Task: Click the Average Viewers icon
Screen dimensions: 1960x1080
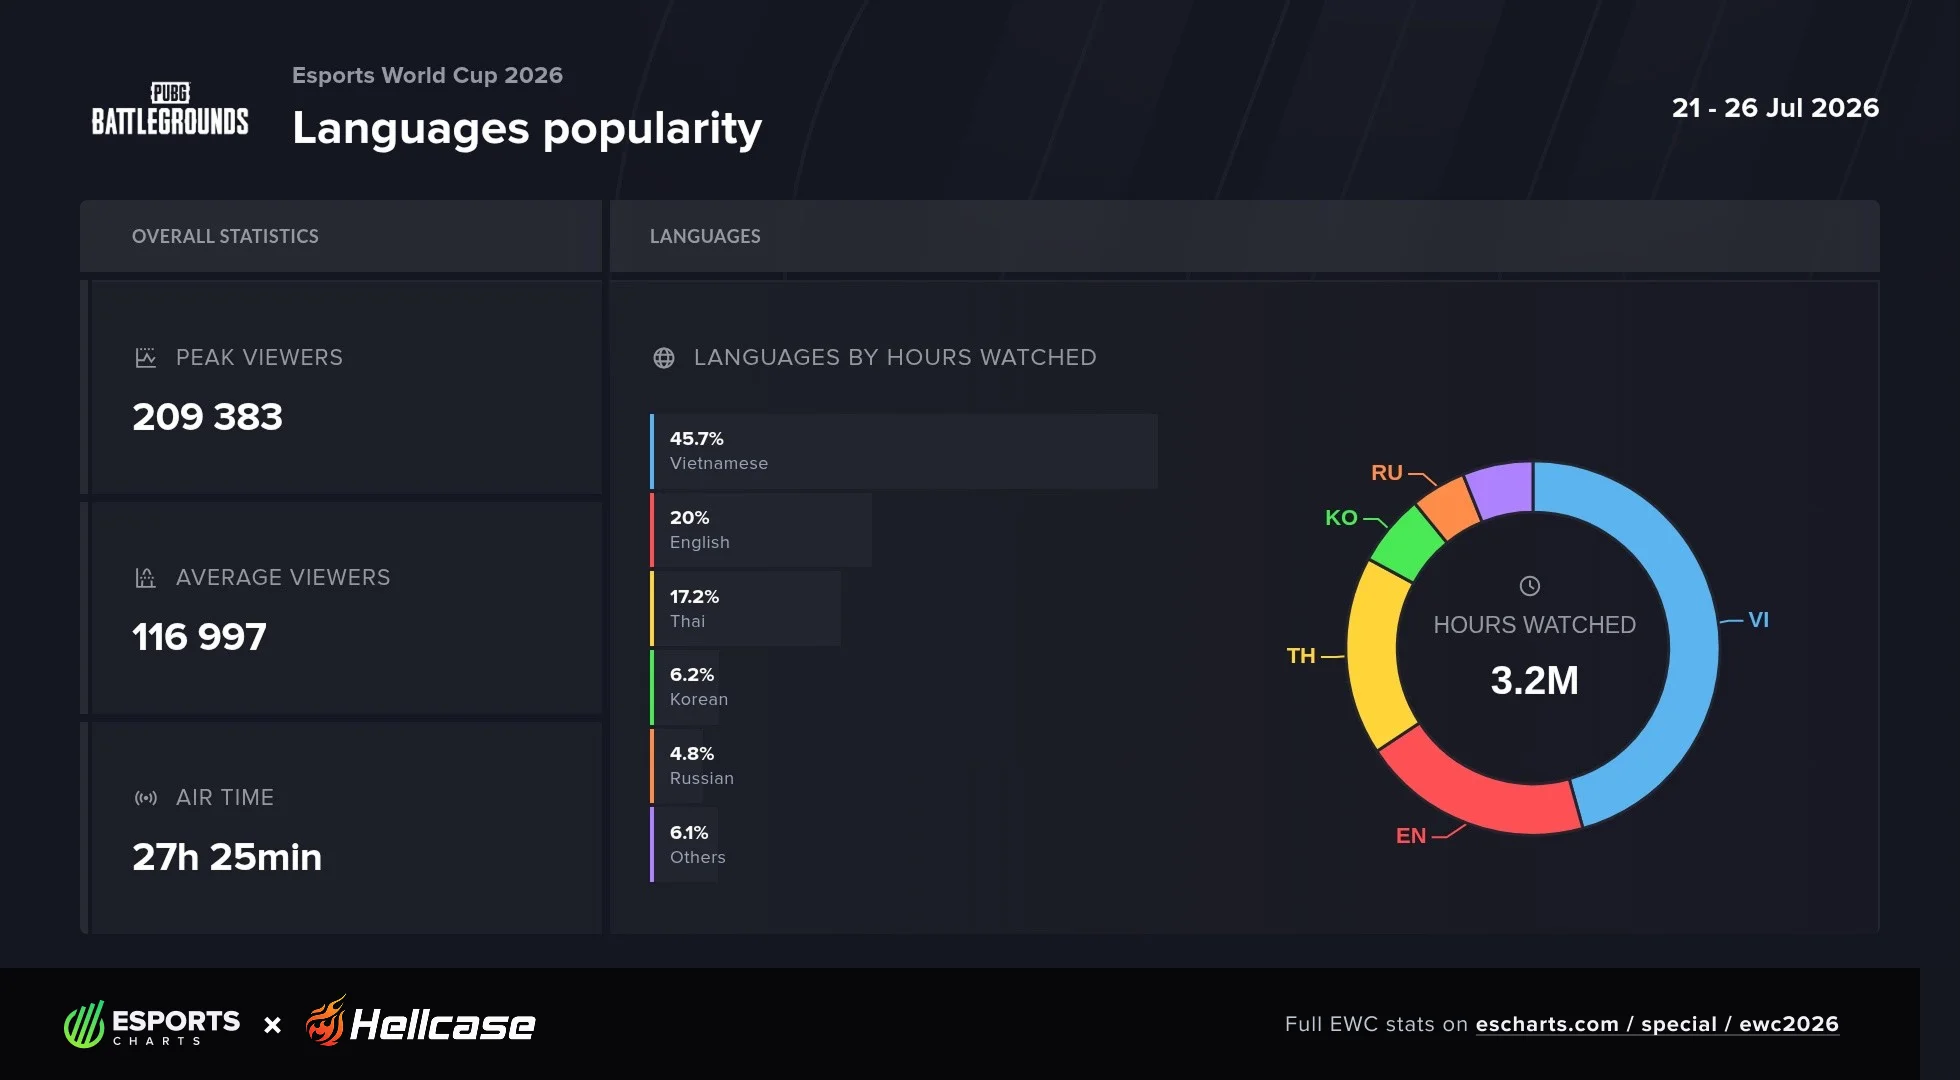Action: 145,578
